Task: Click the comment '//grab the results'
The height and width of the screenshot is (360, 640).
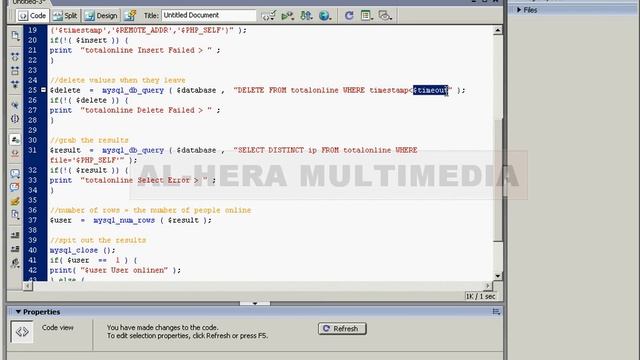Action: pyautogui.click(x=89, y=140)
